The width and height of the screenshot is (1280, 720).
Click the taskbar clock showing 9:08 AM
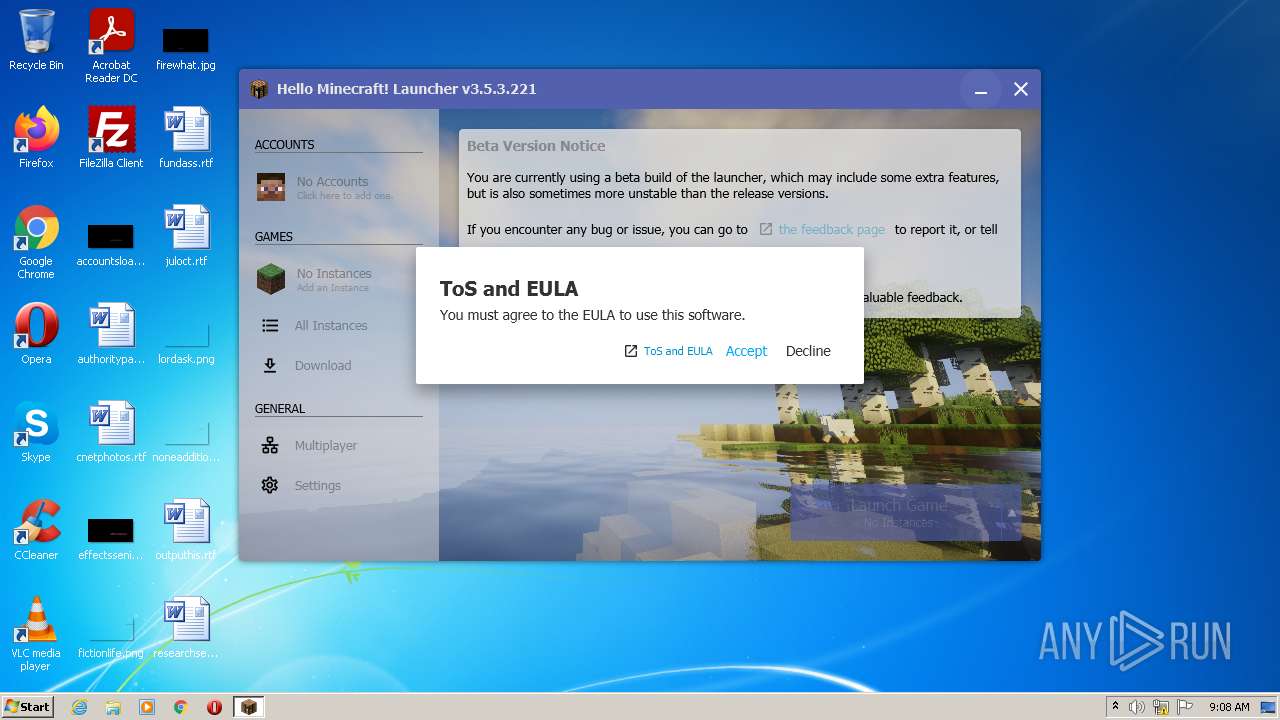point(1229,707)
